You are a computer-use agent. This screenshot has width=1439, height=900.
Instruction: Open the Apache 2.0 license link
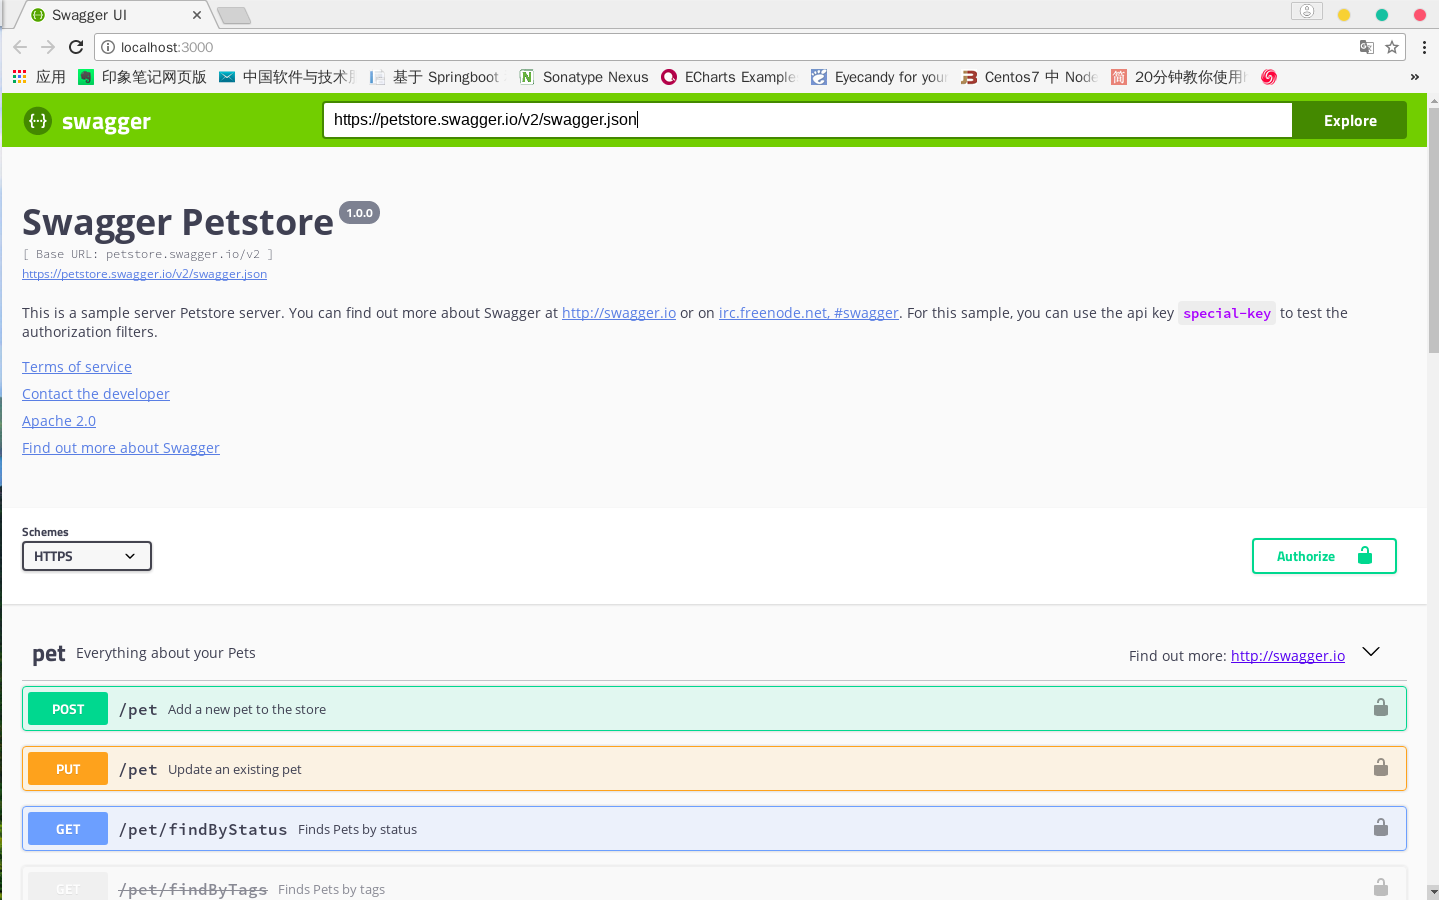tap(59, 421)
